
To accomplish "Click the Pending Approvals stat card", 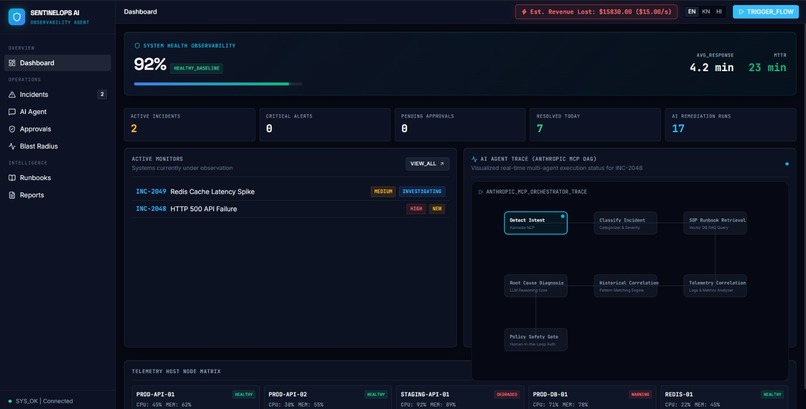I will (x=460, y=124).
